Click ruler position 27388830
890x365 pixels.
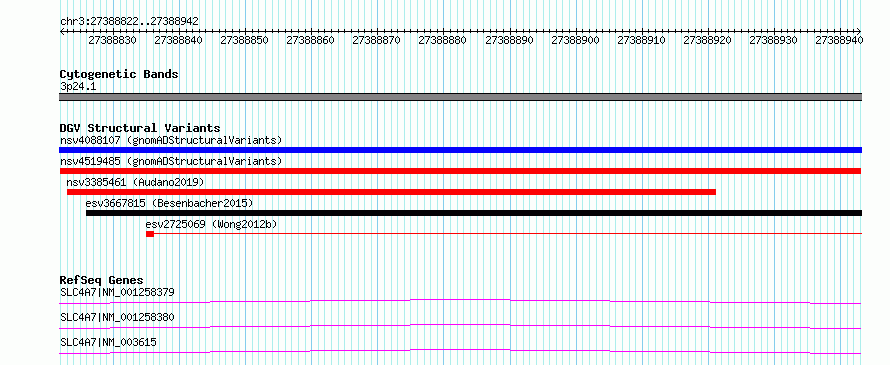click(112, 40)
